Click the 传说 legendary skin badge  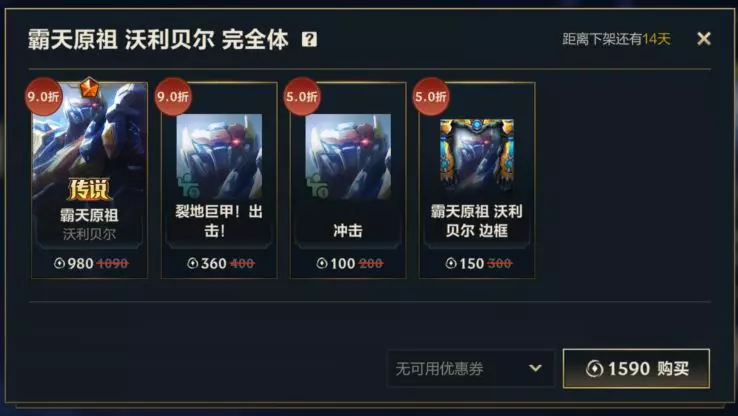click(x=88, y=189)
